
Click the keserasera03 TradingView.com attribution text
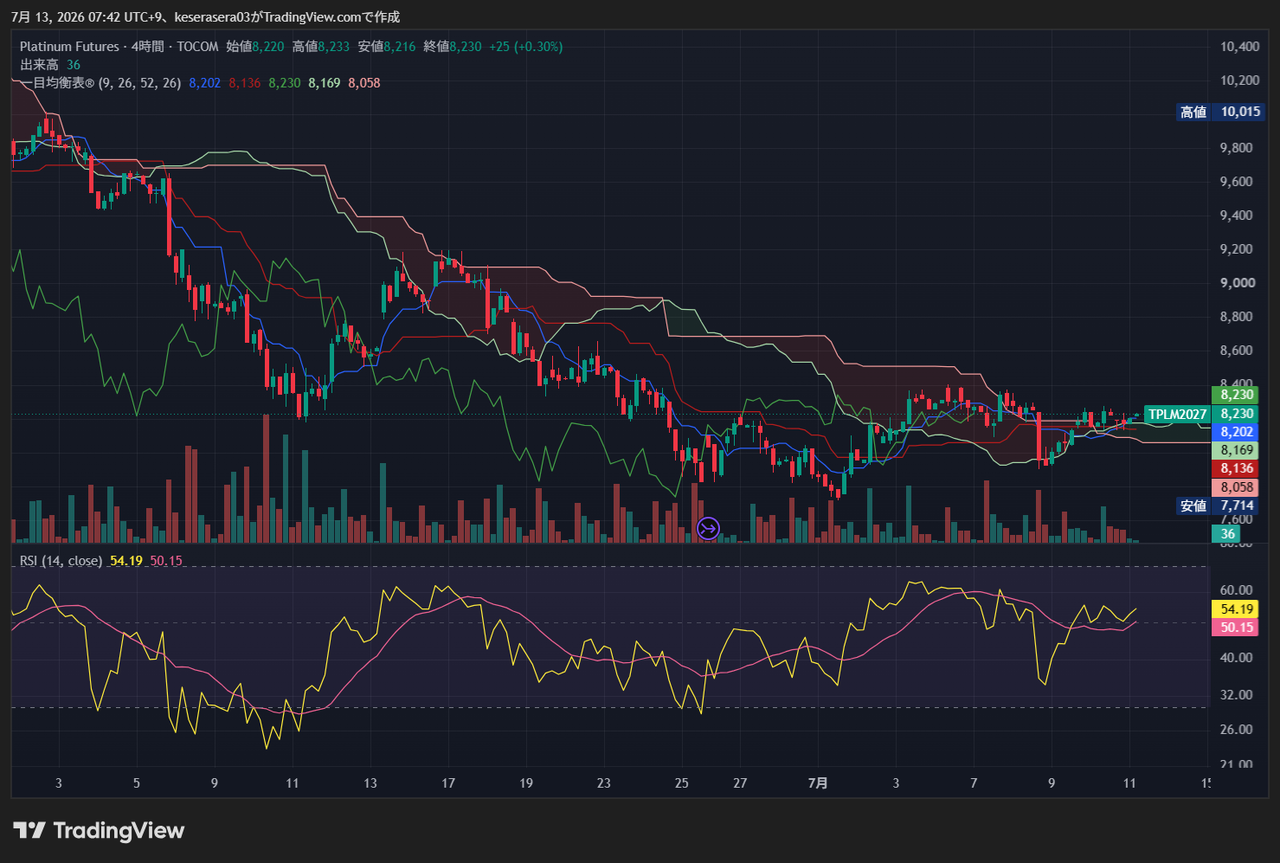coord(286,17)
